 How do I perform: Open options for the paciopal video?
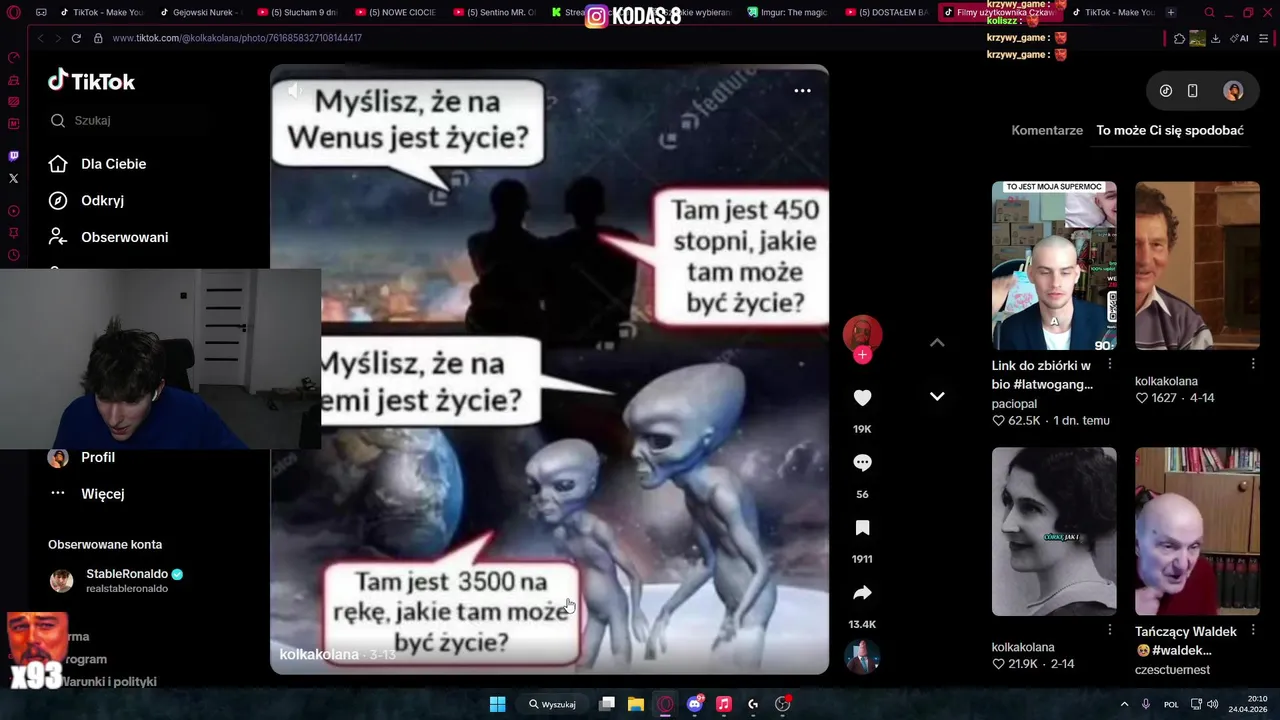coord(1109,364)
